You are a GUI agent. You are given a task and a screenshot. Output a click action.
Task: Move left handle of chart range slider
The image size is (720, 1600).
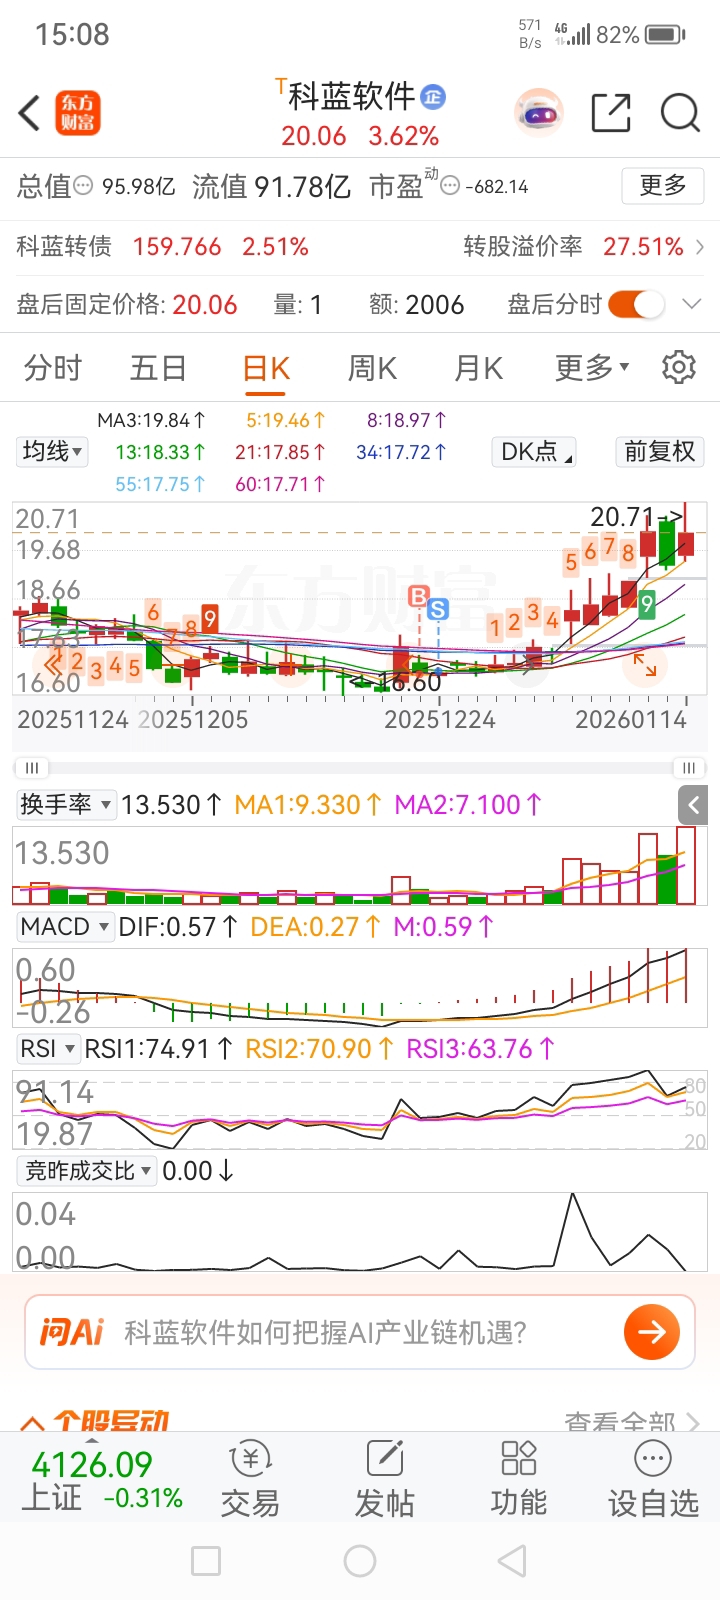click(x=31, y=768)
